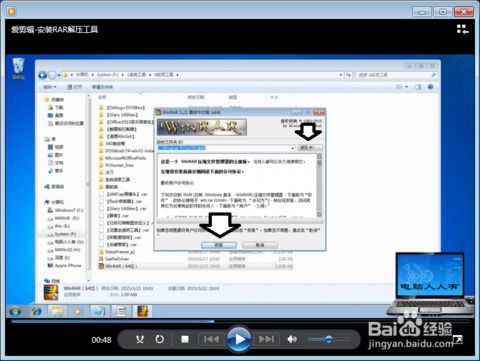Click the Start orb on the taskbar

15,312
